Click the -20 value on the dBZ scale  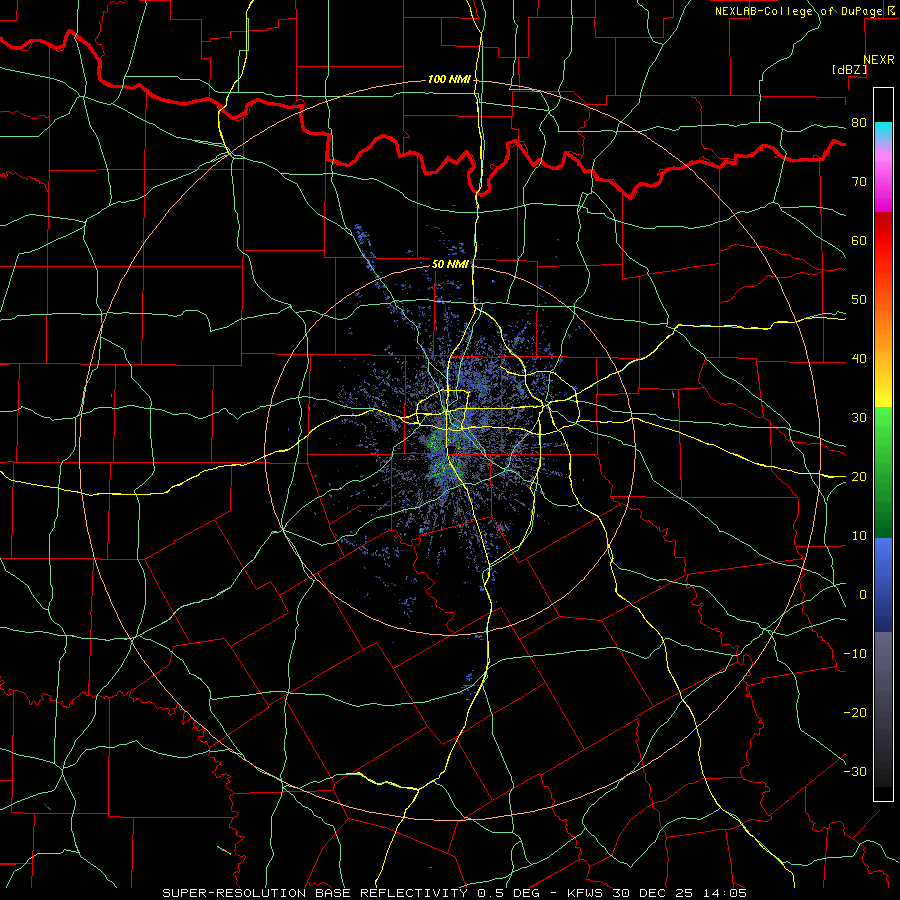(855, 712)
